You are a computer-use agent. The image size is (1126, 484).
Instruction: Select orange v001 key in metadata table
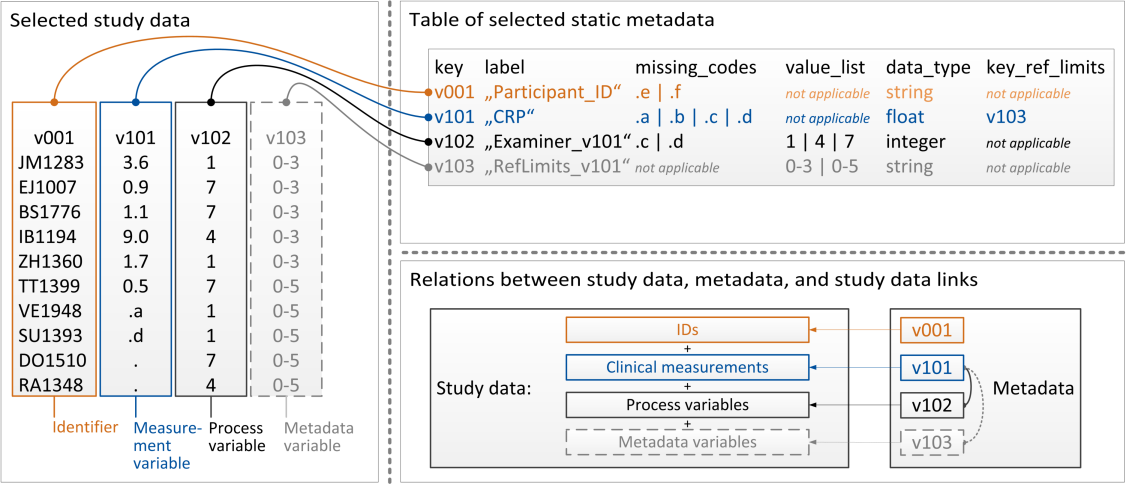(x=456, y=92)
